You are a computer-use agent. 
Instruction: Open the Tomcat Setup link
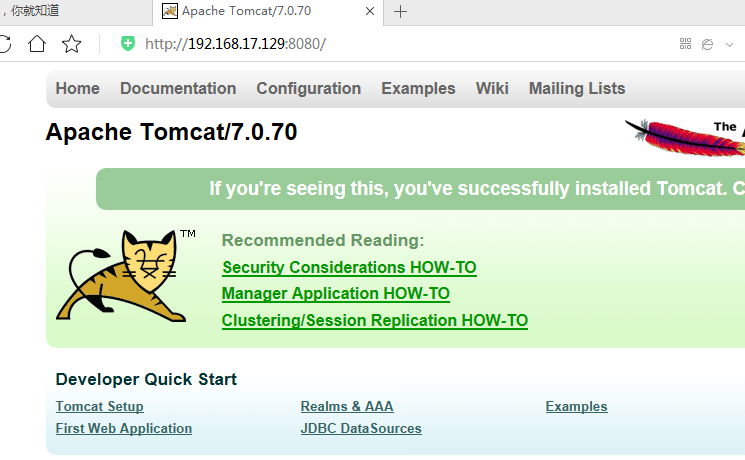pyautogui.click(x=99, y=406)
